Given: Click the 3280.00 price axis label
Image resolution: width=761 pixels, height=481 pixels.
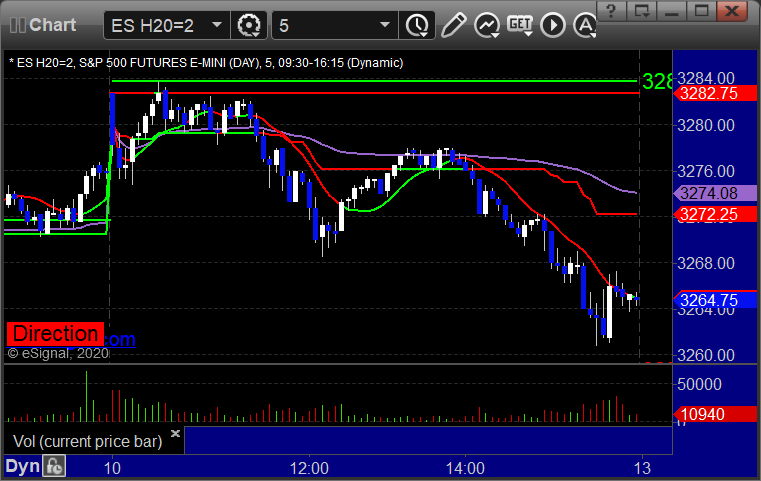Looking at the screenshot, I should 706,125.
